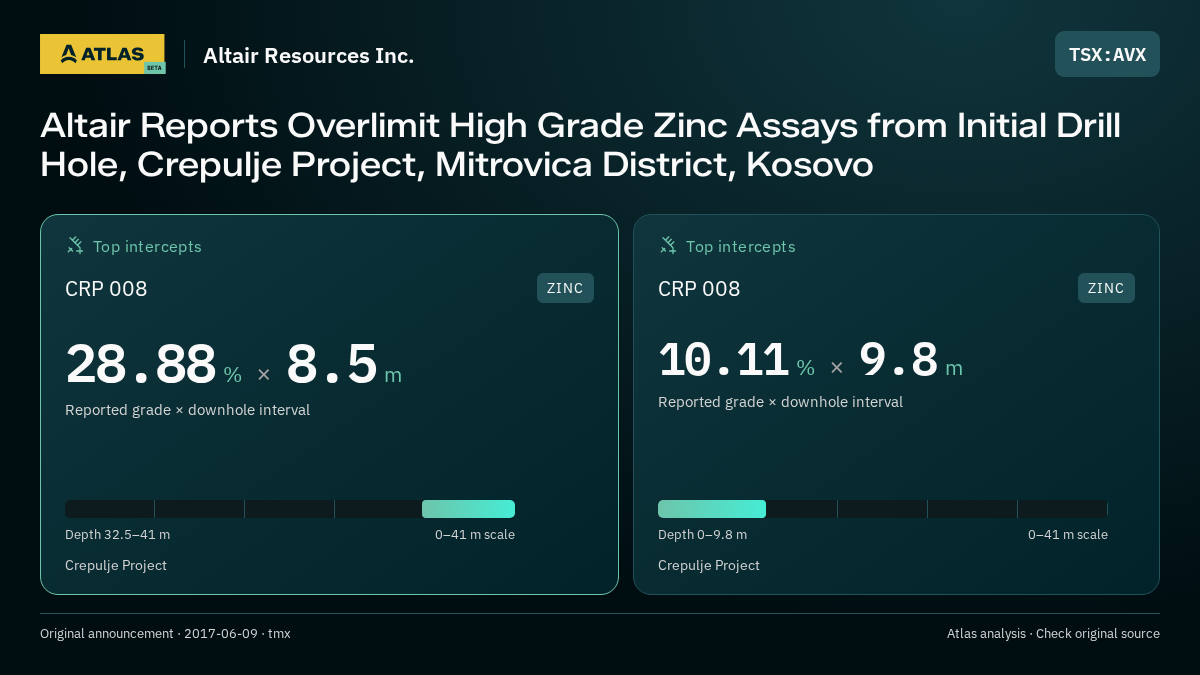Click the grade × interval caption on the 28.88% card

click(187, 410)
